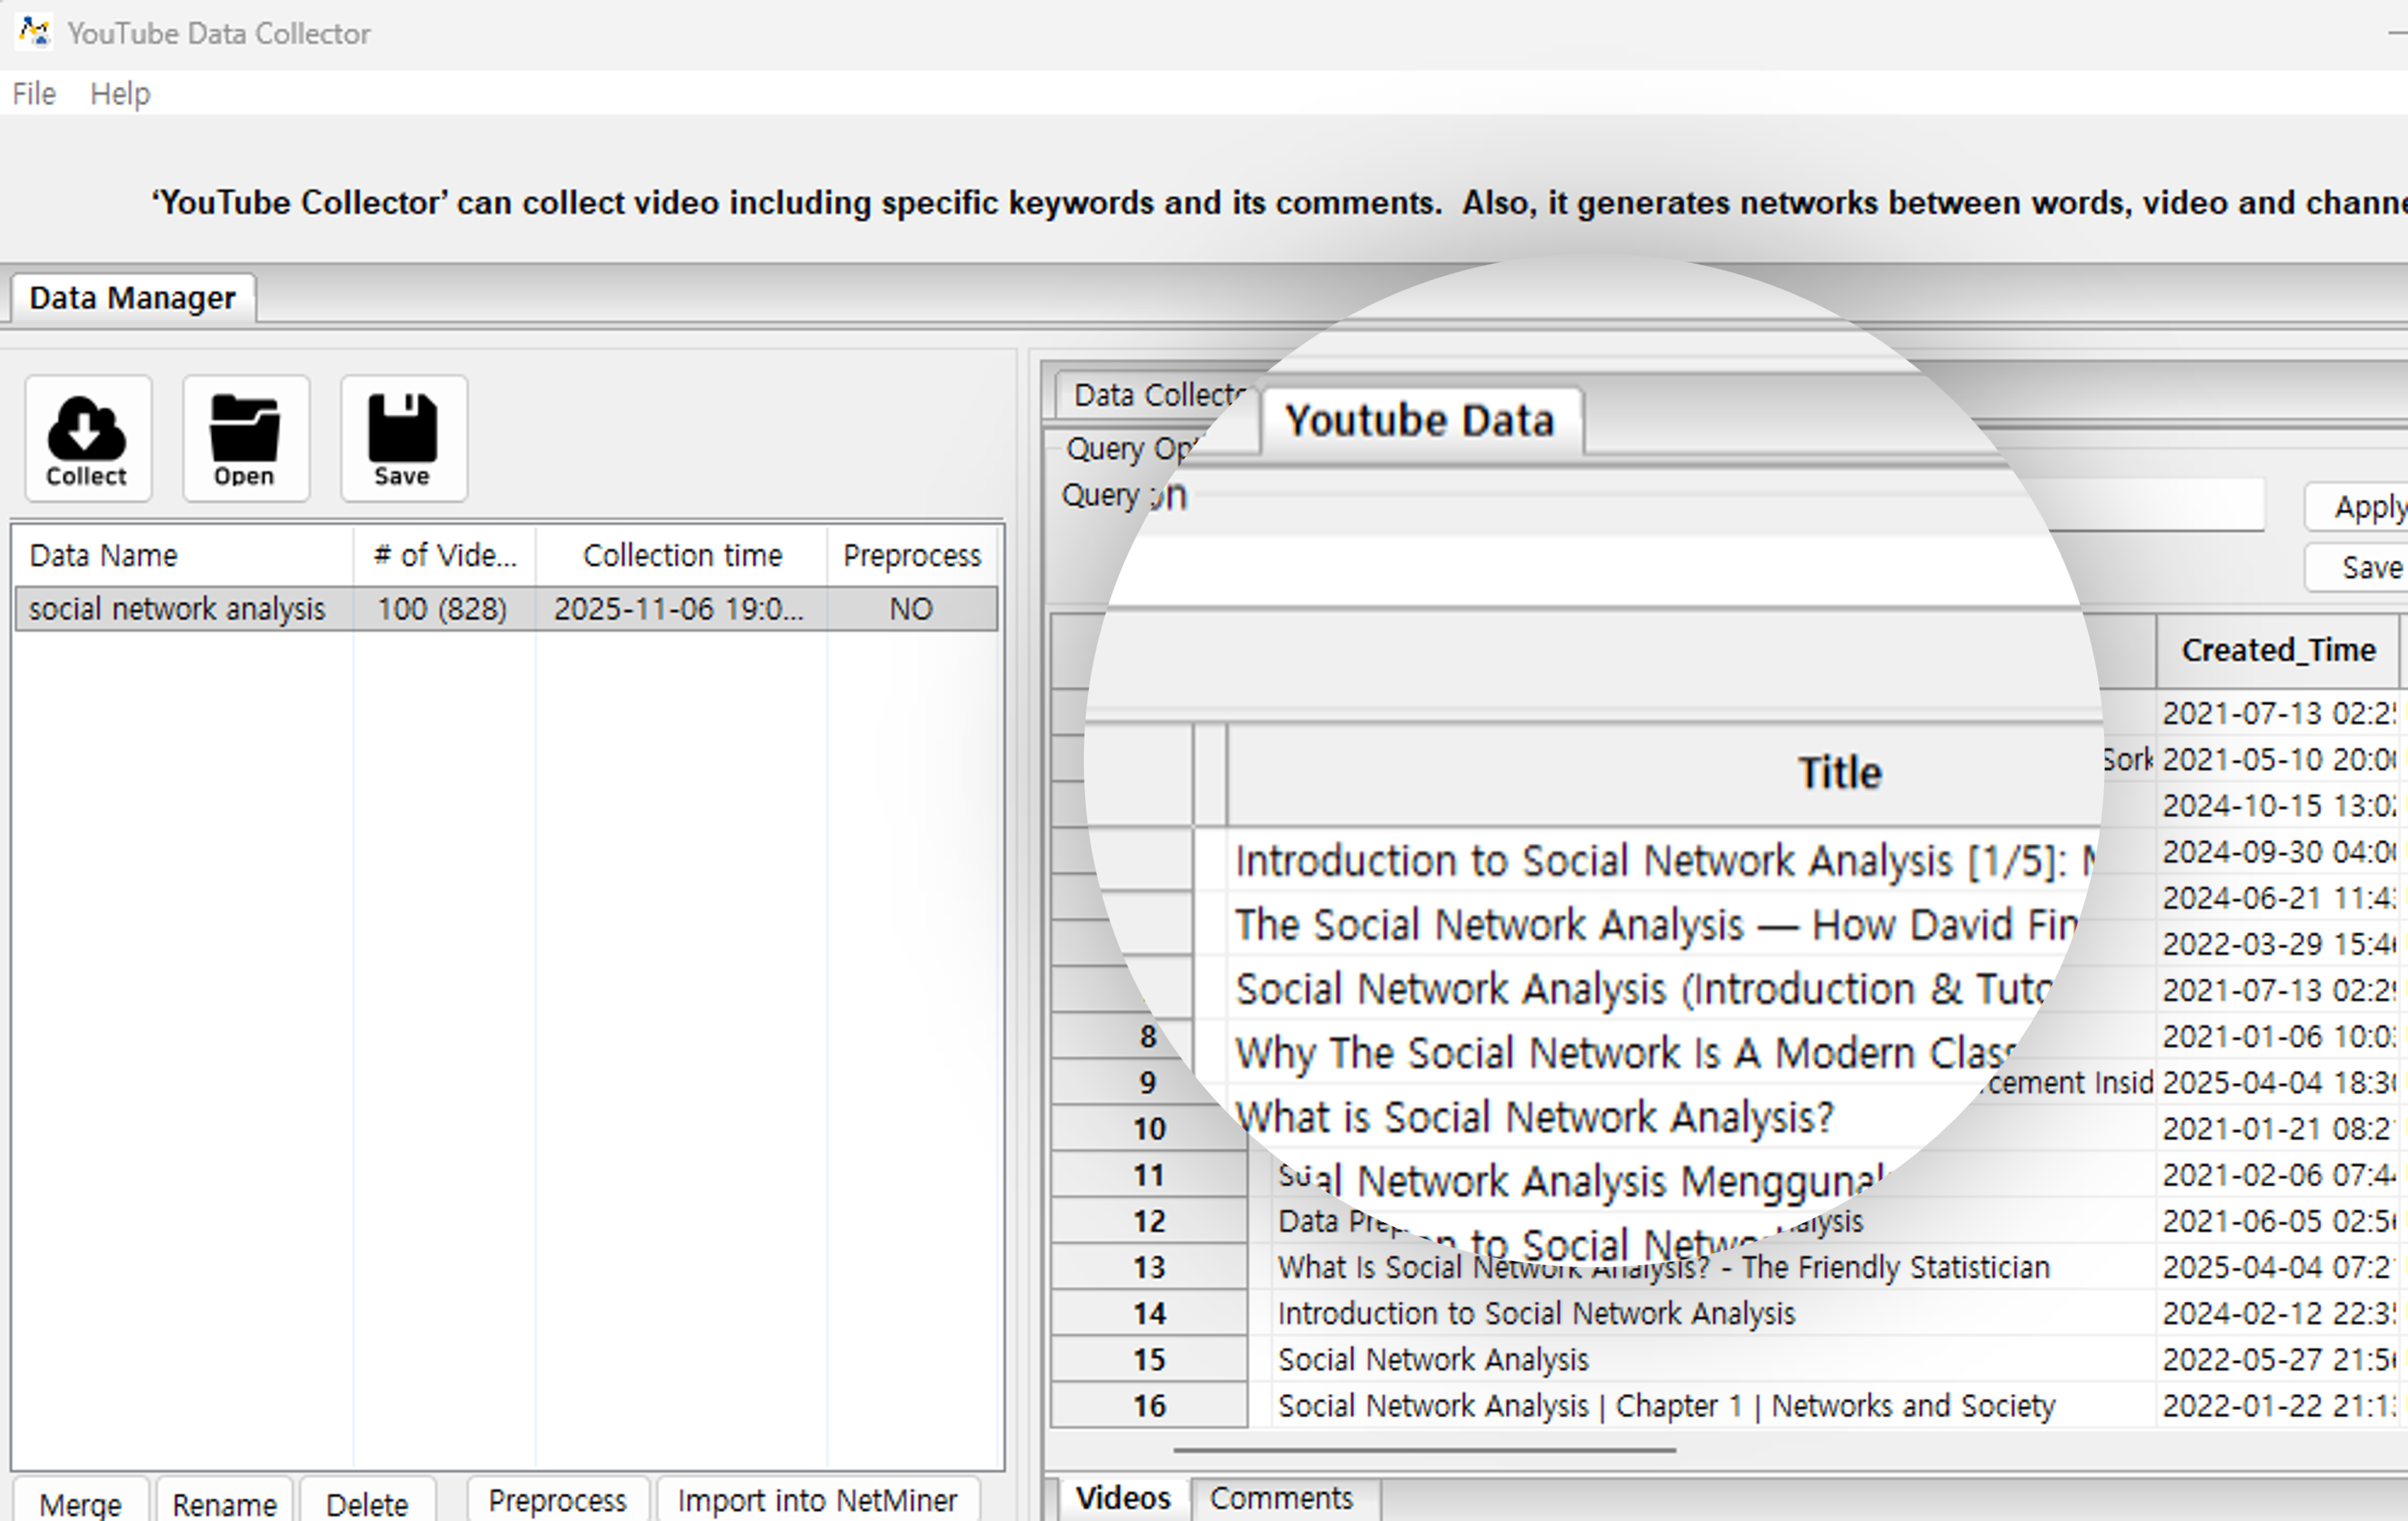This screenshot has height=1521, width=2408.
Task: Click the '2025-11-06 19:0...' collection time cell
Action: (680, 609)
